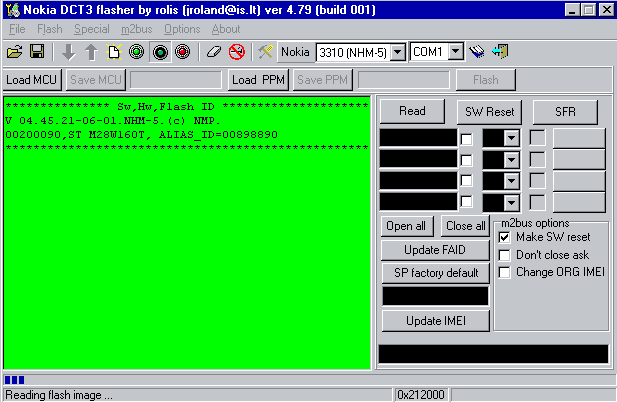Expand the phone model 3310 (NHM-5) dropdown
This screenshot has height=402, width=617.
tap(398, 52)
